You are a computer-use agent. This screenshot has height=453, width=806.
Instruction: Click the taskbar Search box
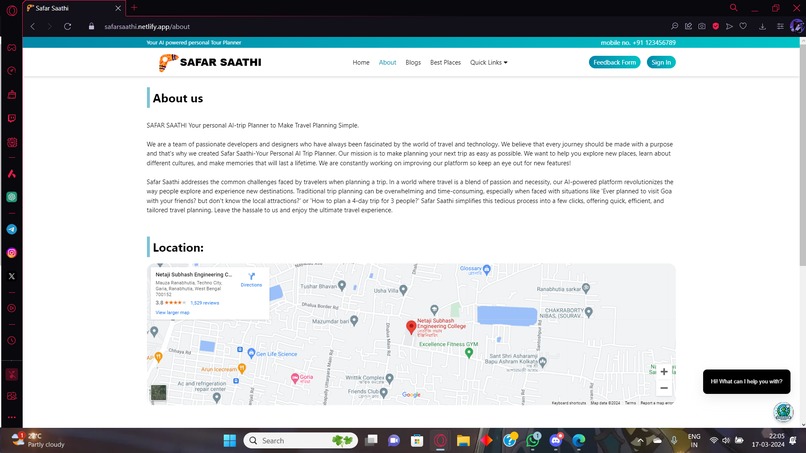(300, 441)
